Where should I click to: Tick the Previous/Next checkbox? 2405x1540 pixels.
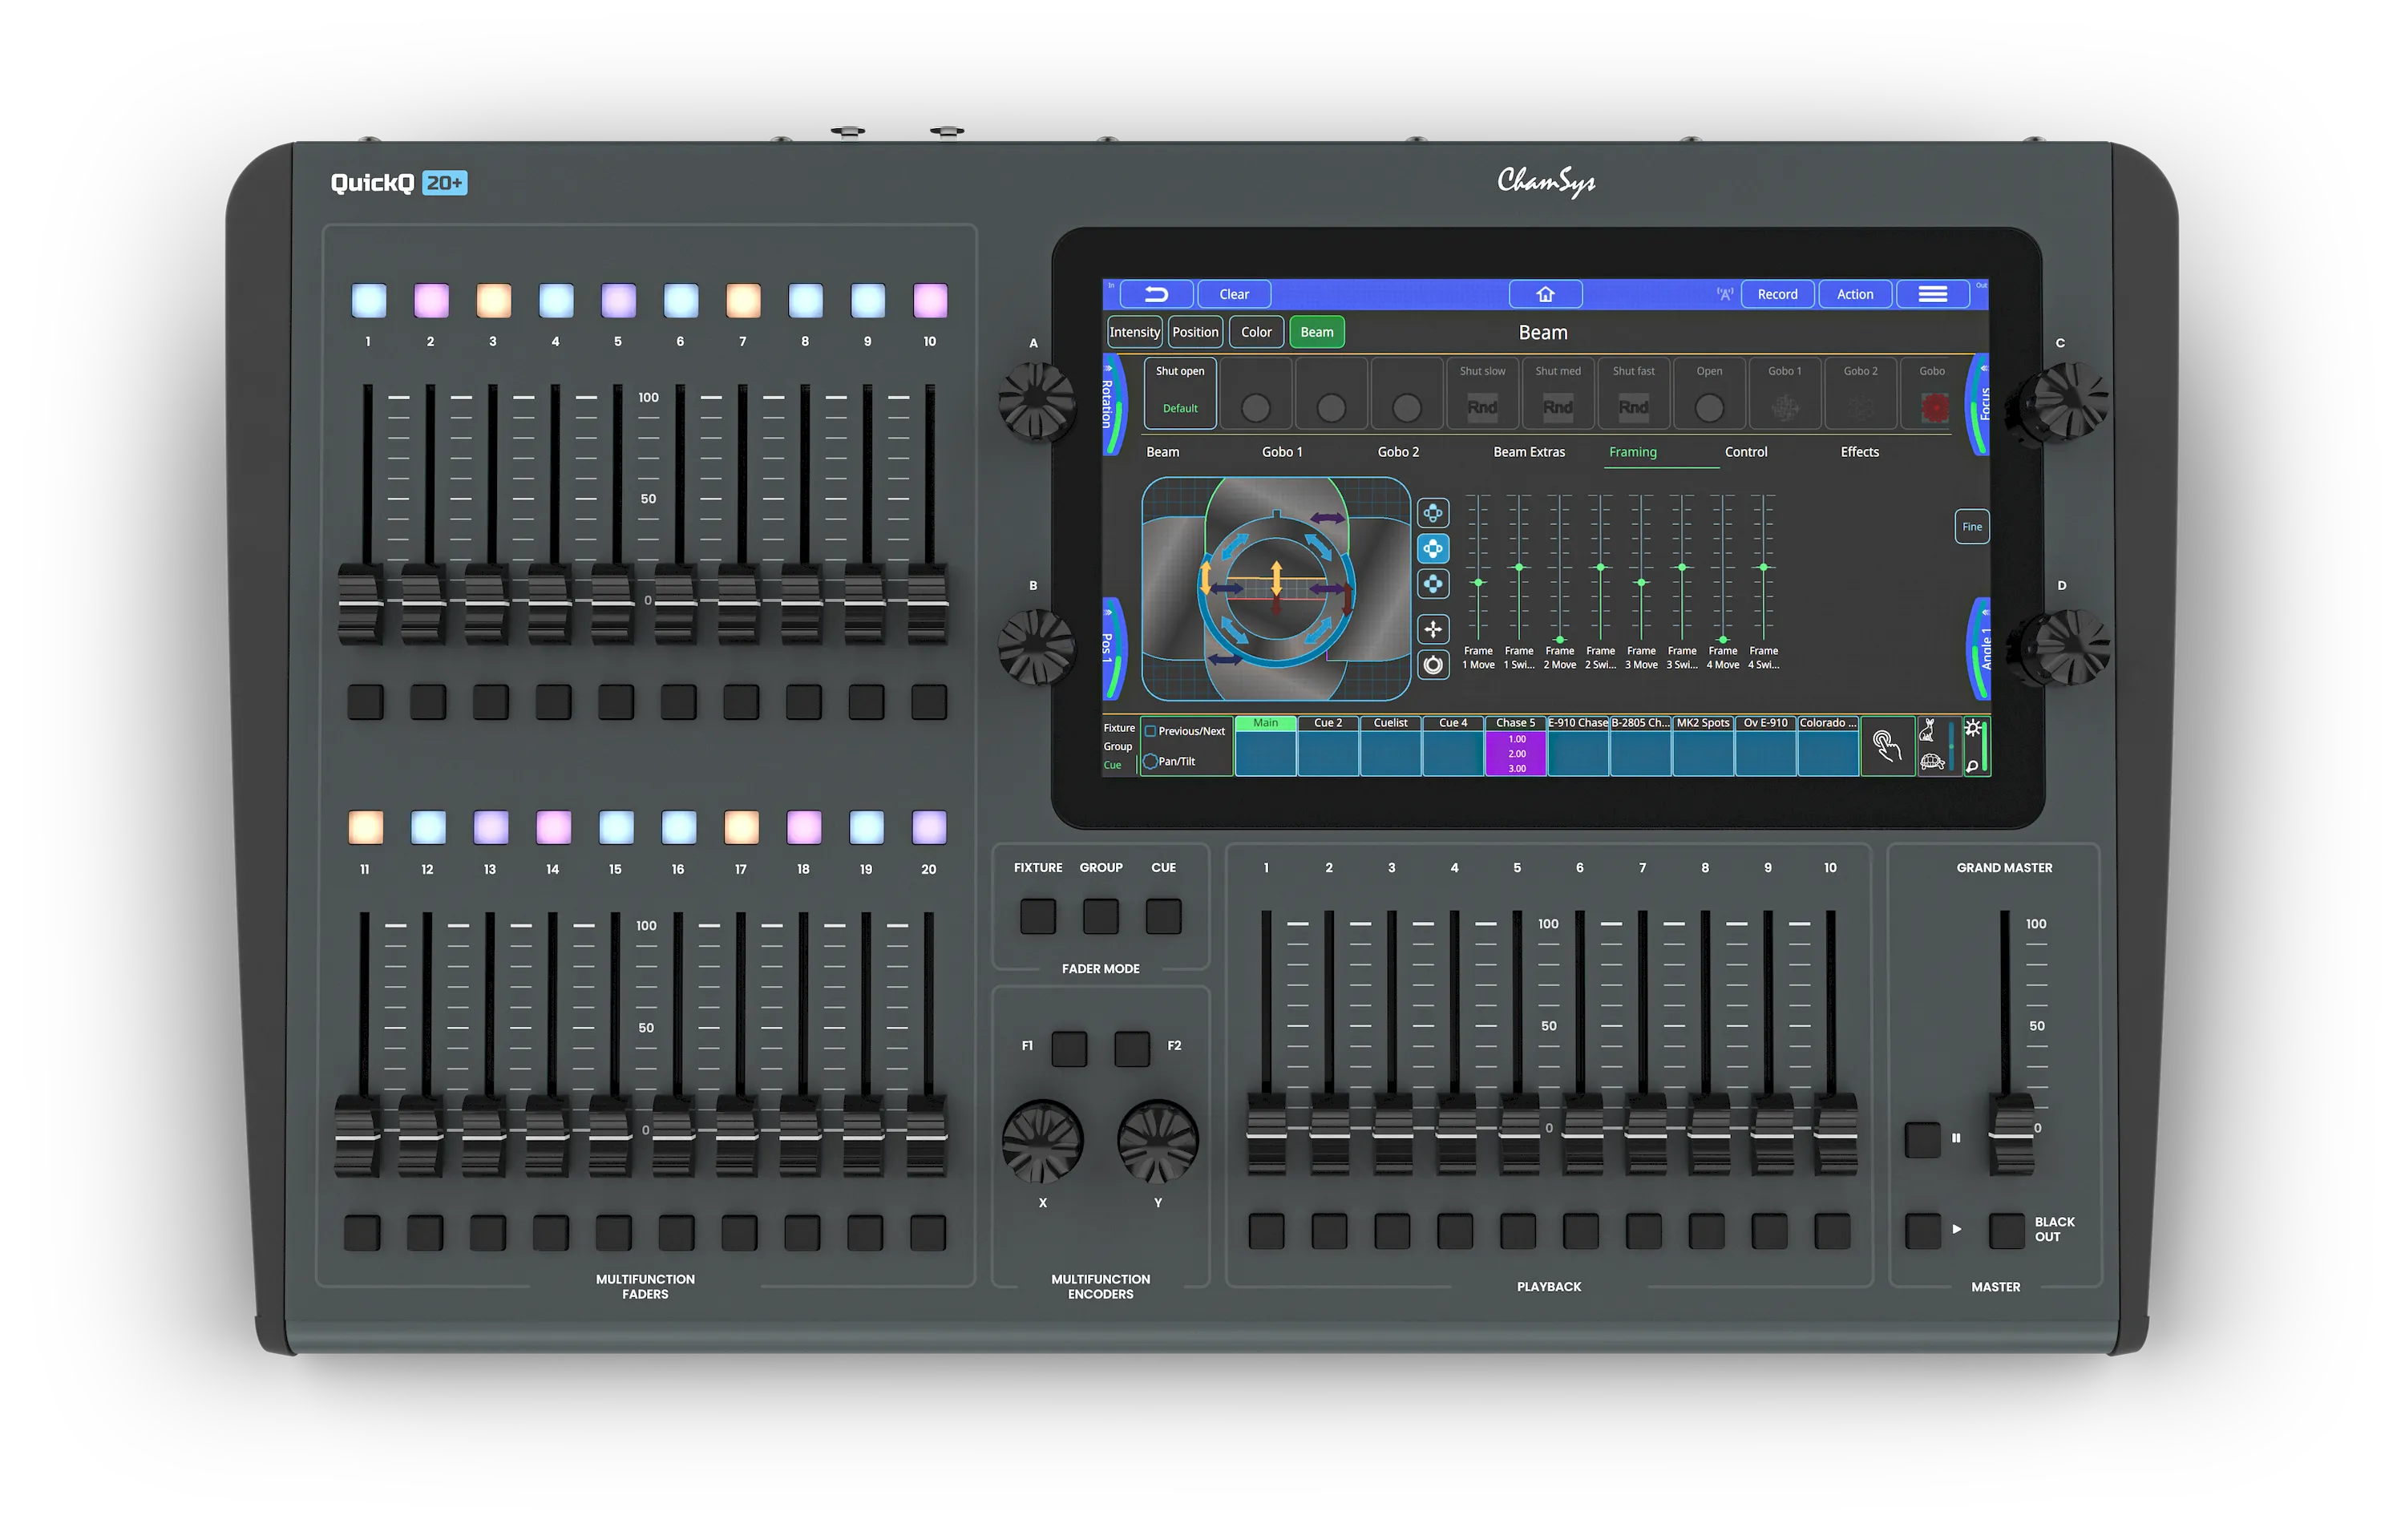pyautogui.click(x=1150, y=731)
